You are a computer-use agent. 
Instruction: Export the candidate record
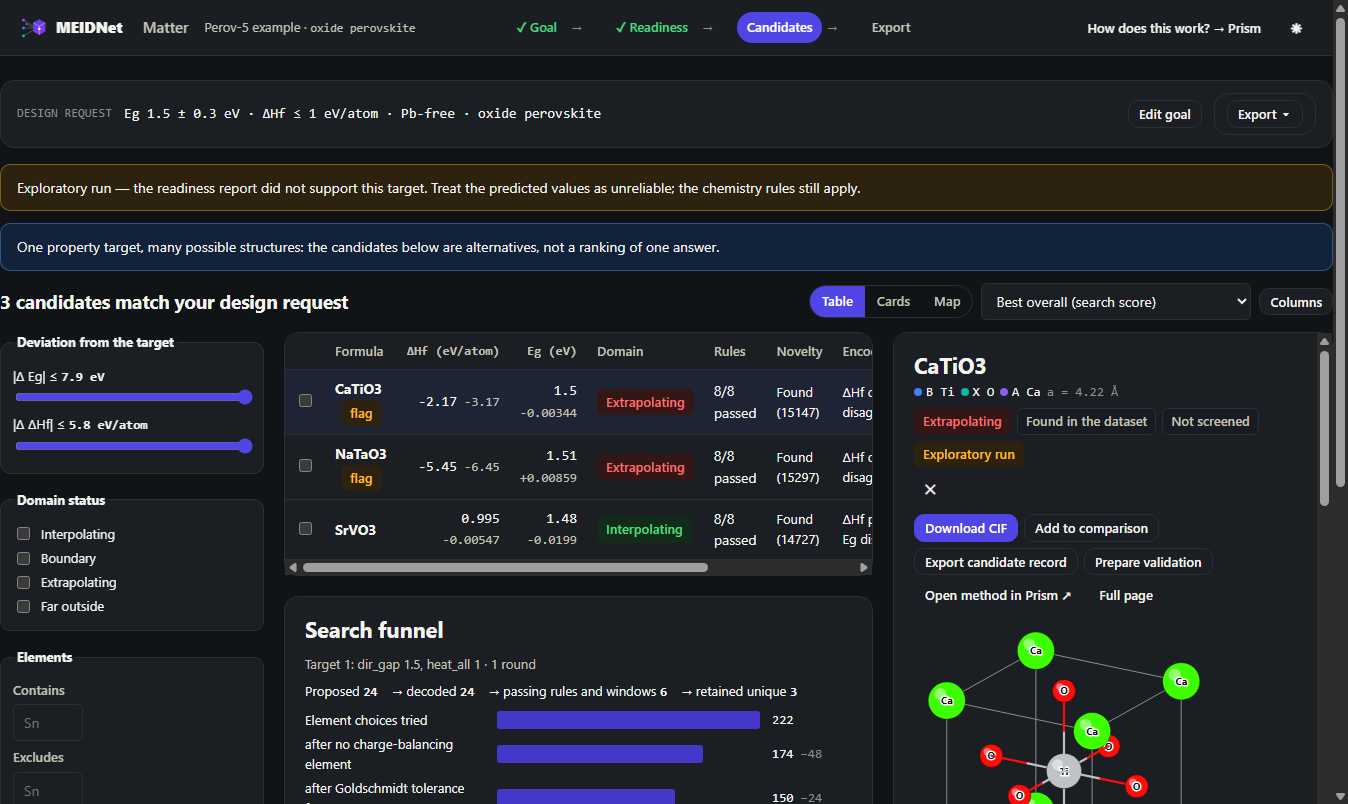click(996, 562)
